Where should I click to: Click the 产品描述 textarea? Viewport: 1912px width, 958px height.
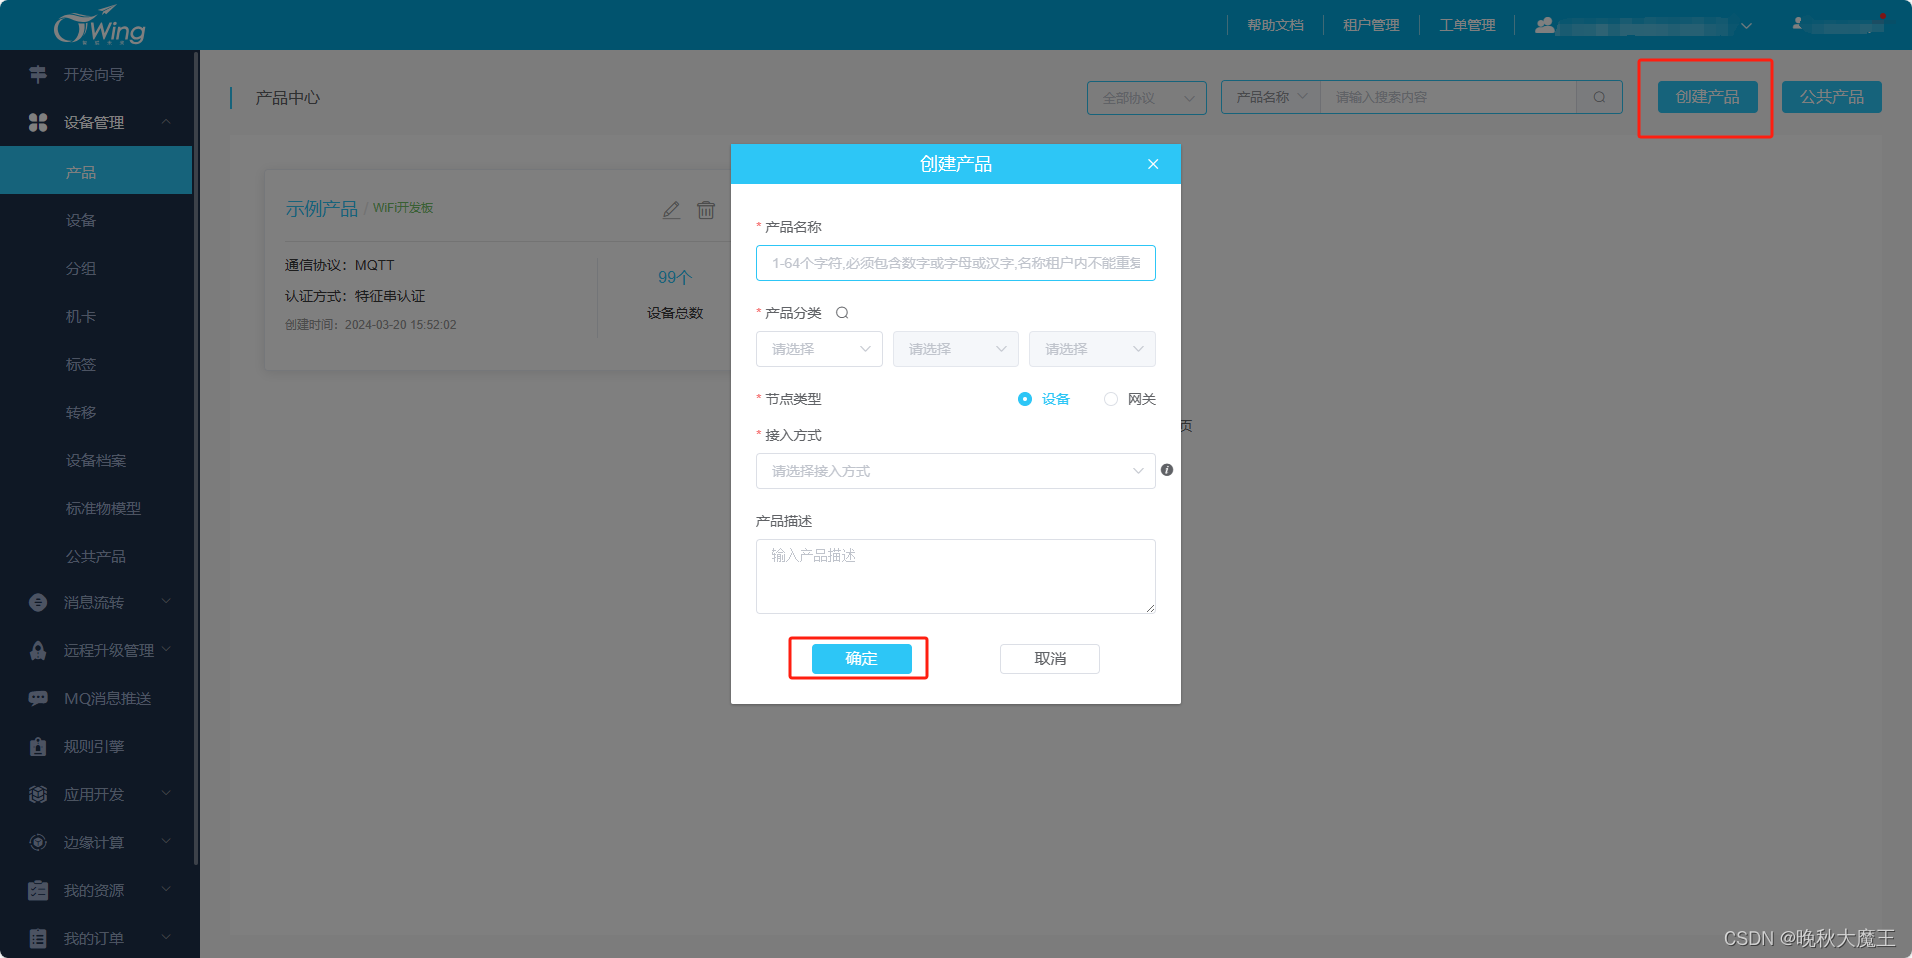956,577
